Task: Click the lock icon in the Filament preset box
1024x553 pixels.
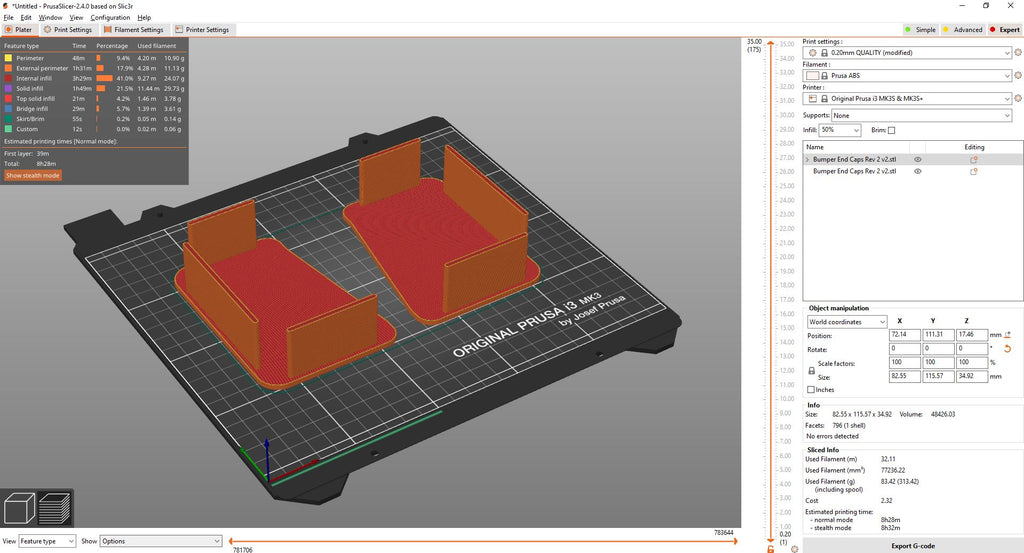Action: (824, 76)
